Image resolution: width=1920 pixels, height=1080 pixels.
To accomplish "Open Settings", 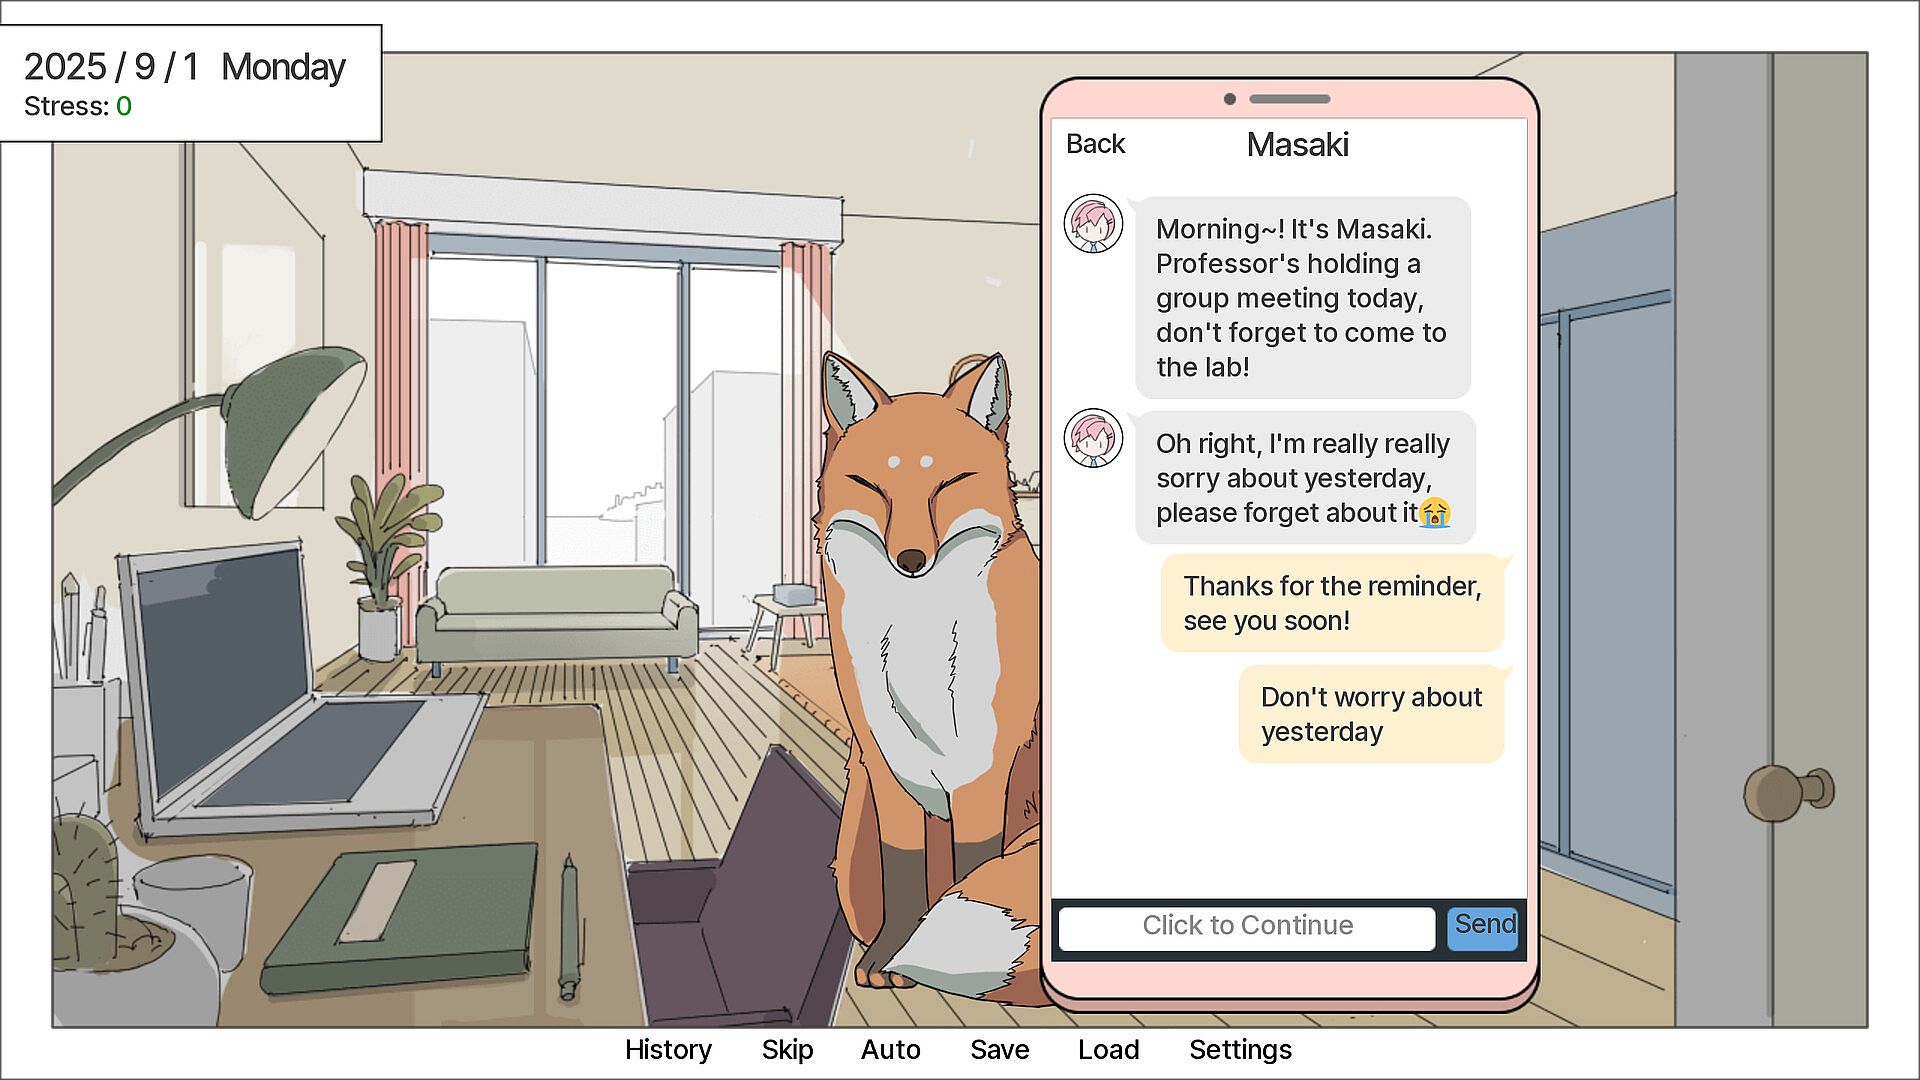I will 1240,1049.
